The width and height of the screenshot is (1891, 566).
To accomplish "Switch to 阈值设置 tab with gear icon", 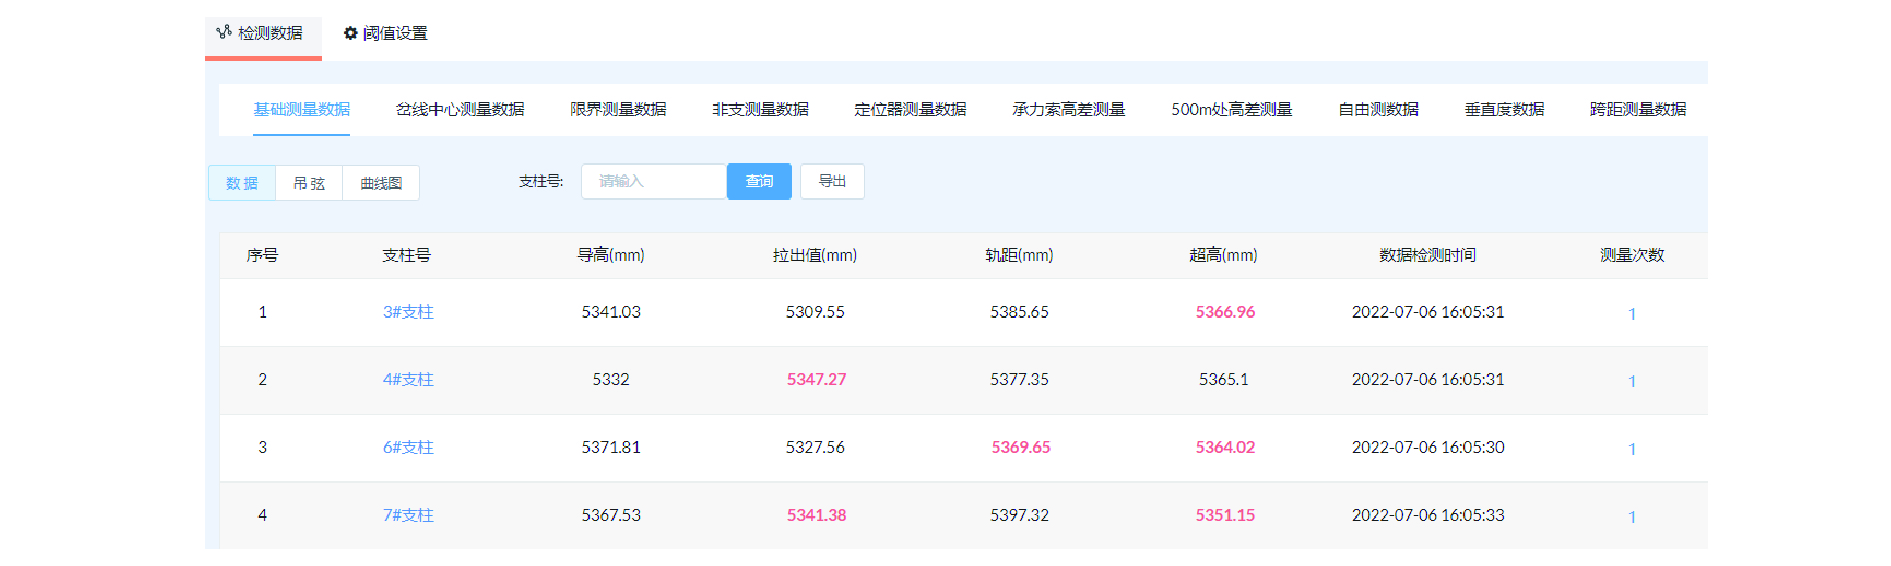I will (385, 34).
